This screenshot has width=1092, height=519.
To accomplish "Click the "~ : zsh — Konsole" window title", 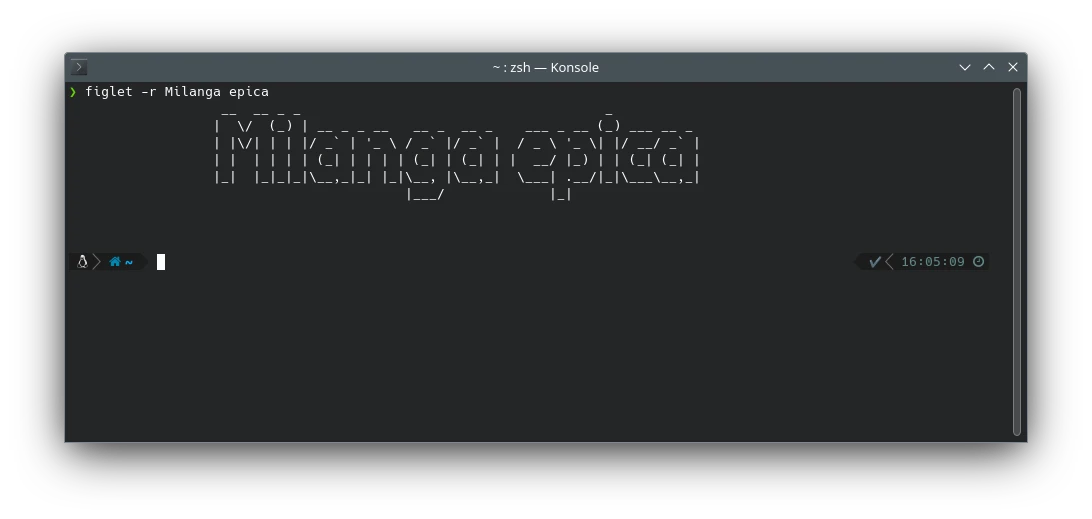I will [545, 67].
